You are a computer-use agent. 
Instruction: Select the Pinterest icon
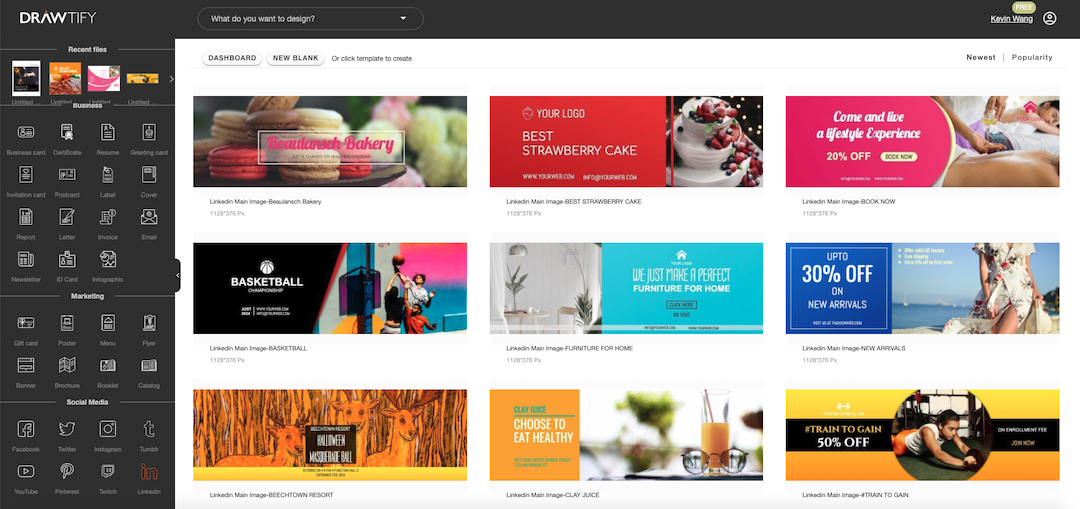tap(67, 471)
